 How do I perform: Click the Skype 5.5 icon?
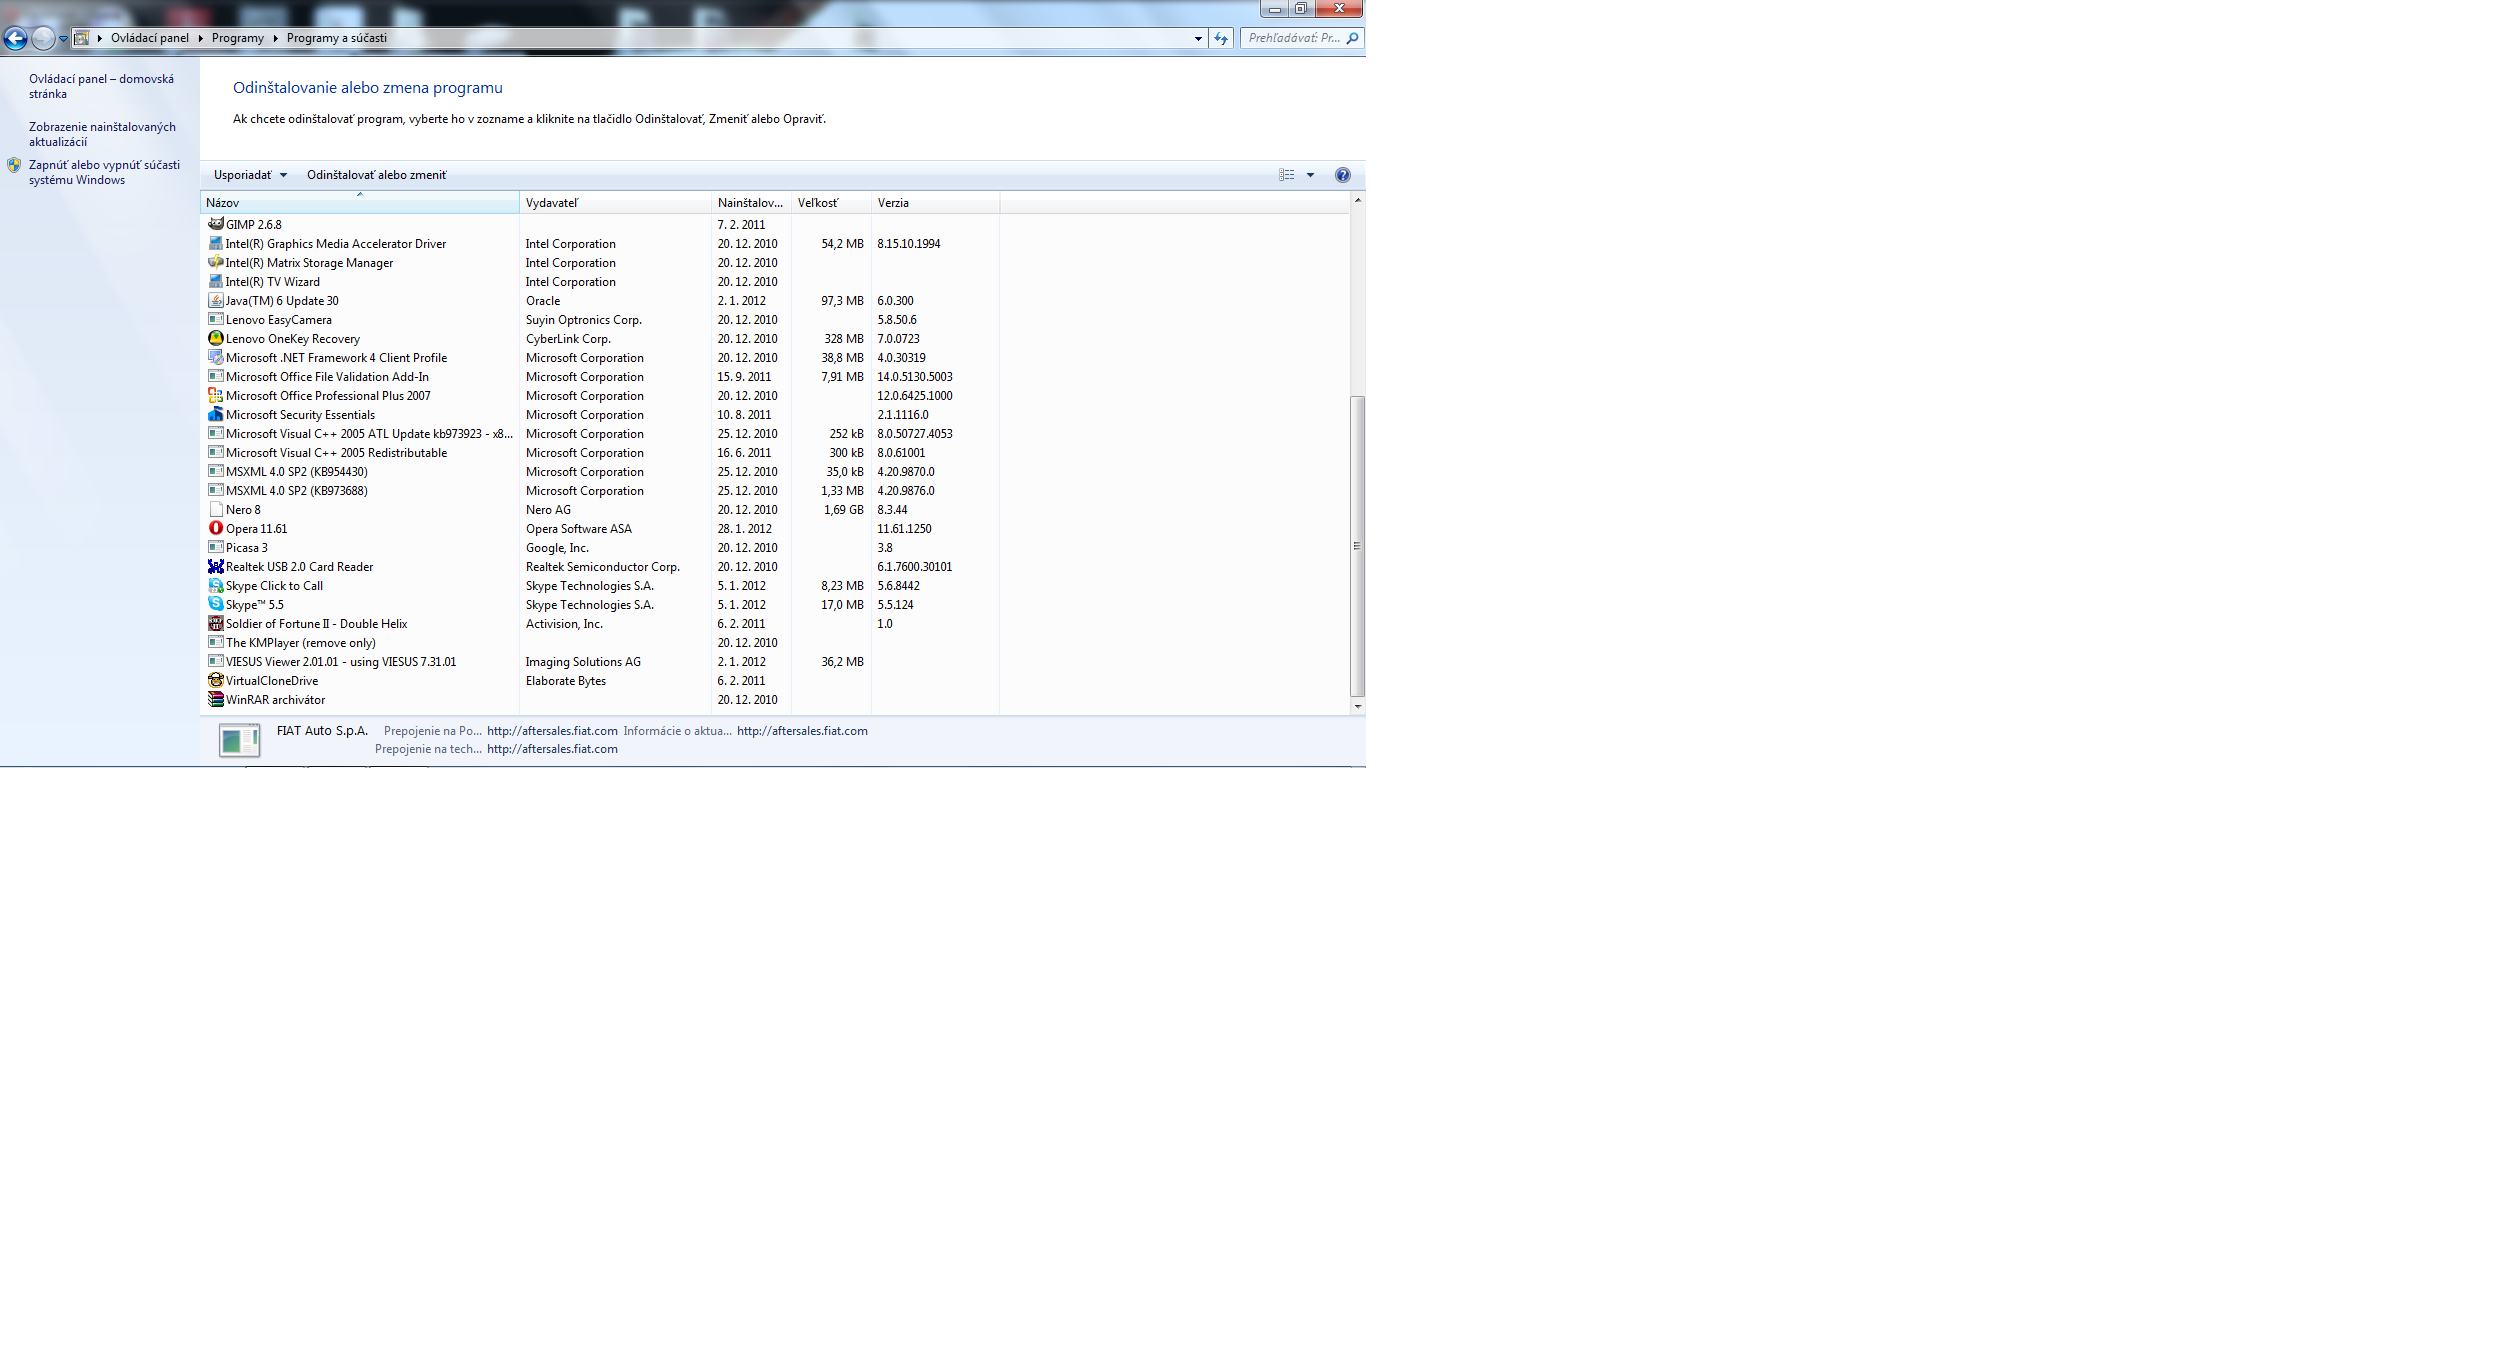(215, 604)
